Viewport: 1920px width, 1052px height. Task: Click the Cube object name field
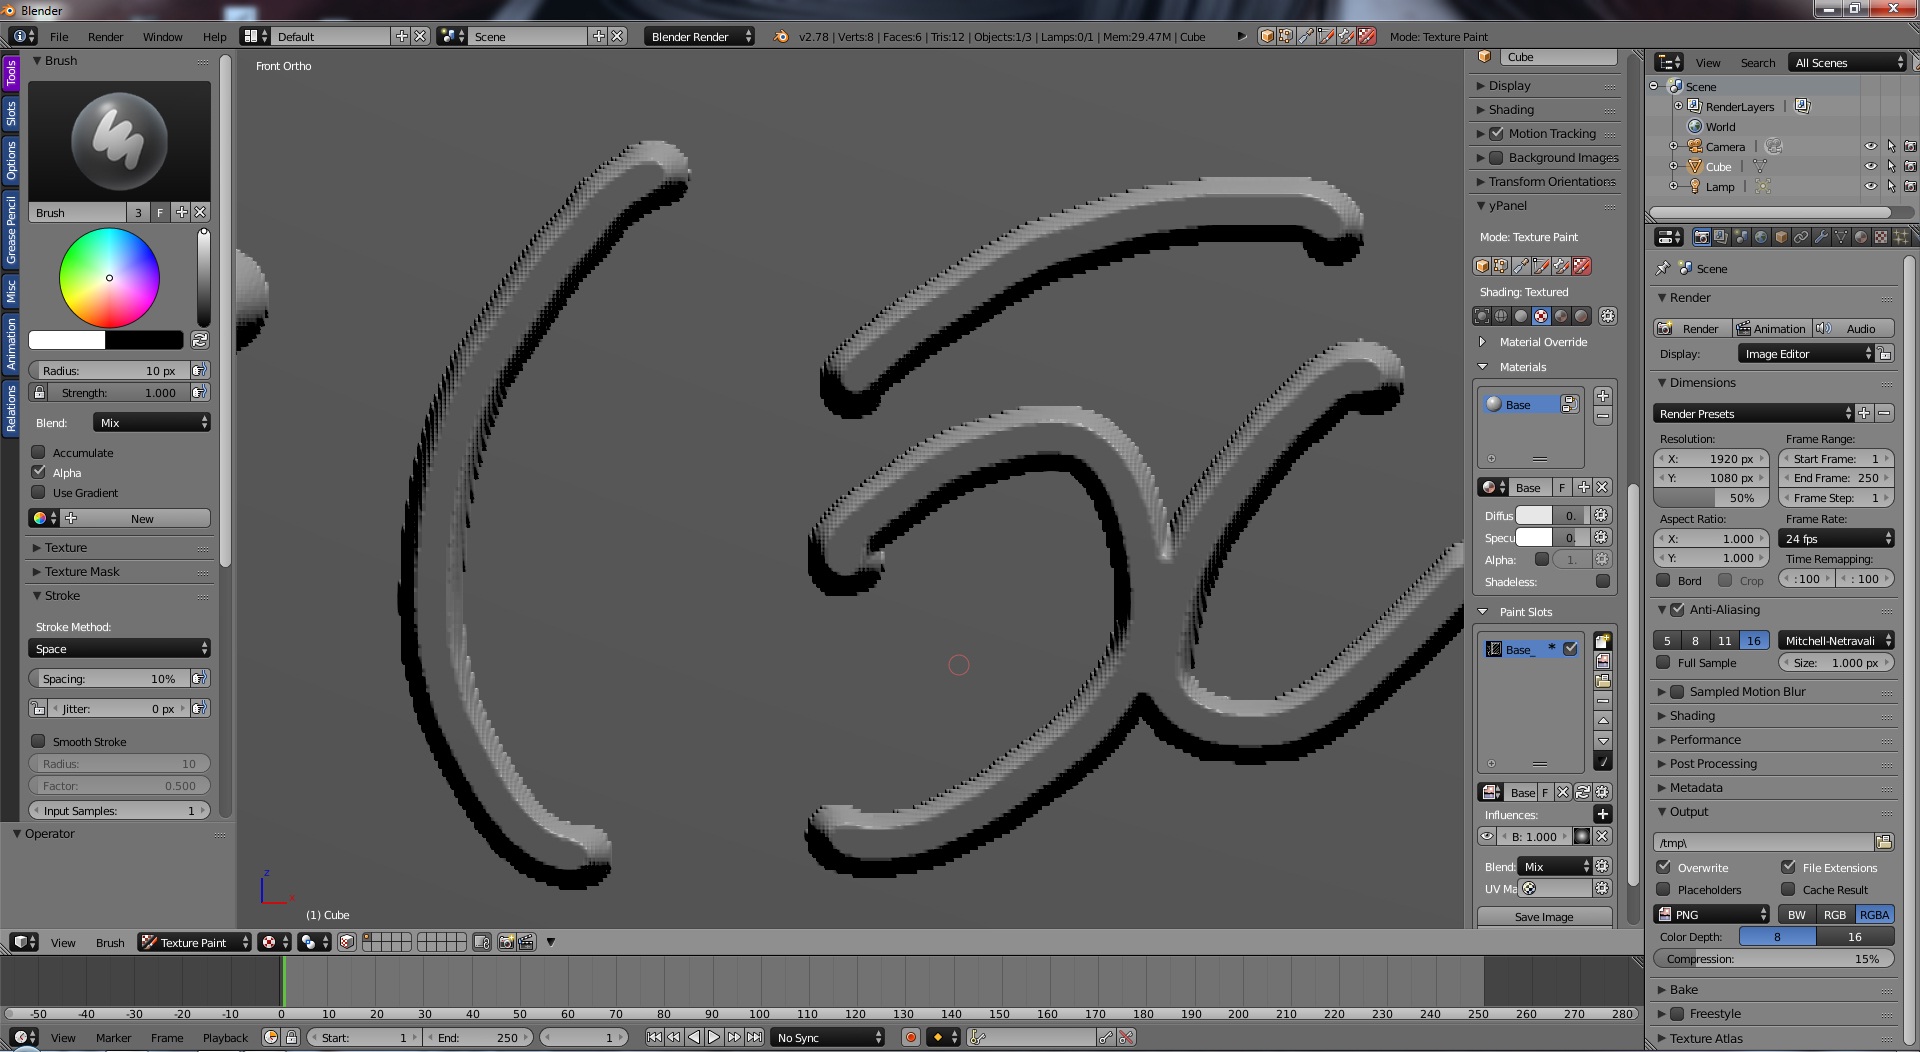[x=1558, y=57]
